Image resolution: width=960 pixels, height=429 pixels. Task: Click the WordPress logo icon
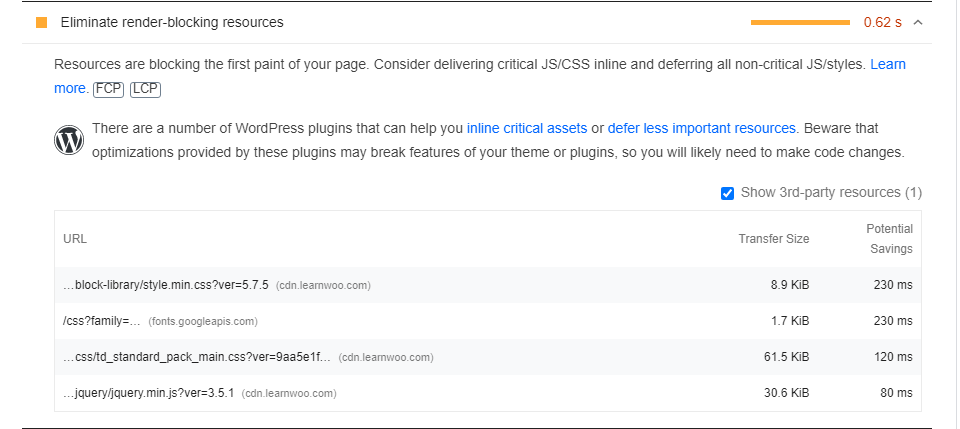69,140
